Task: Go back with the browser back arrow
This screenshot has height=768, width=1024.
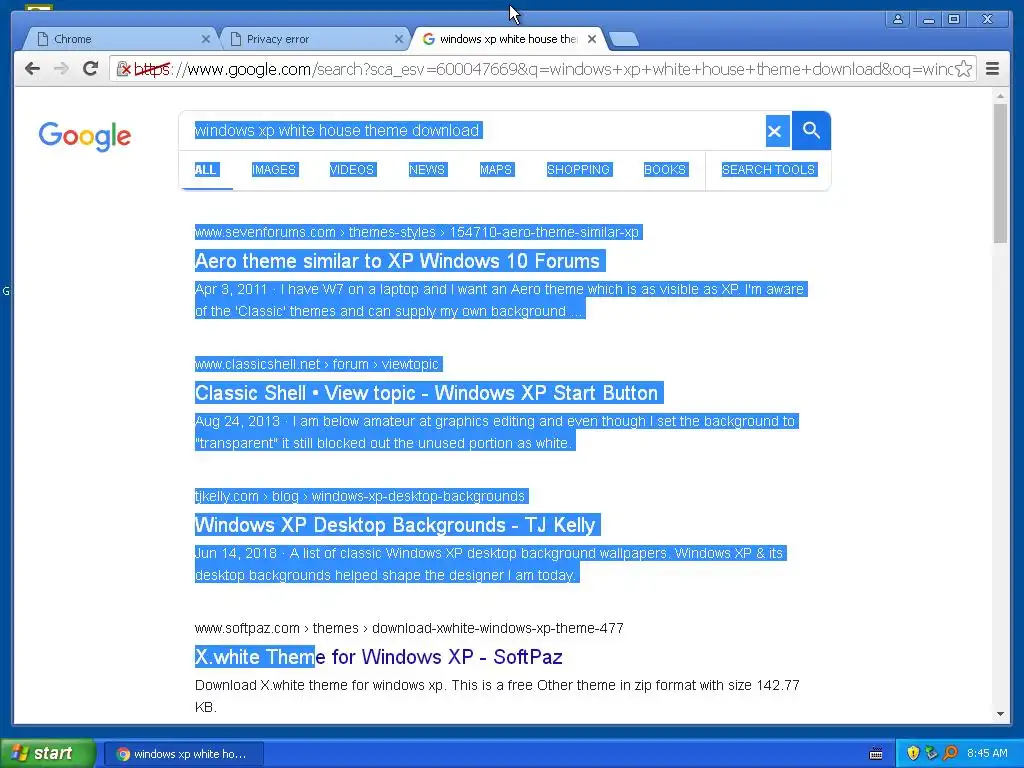Action: (32, 69)
